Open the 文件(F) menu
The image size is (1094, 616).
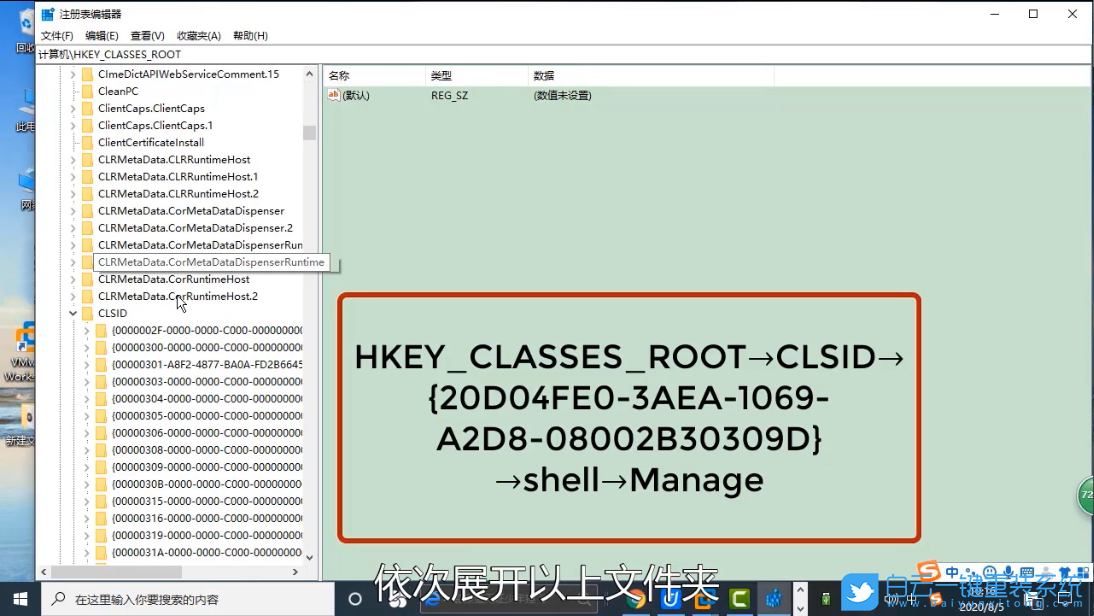pyautogui.click(x=56, y=35)
